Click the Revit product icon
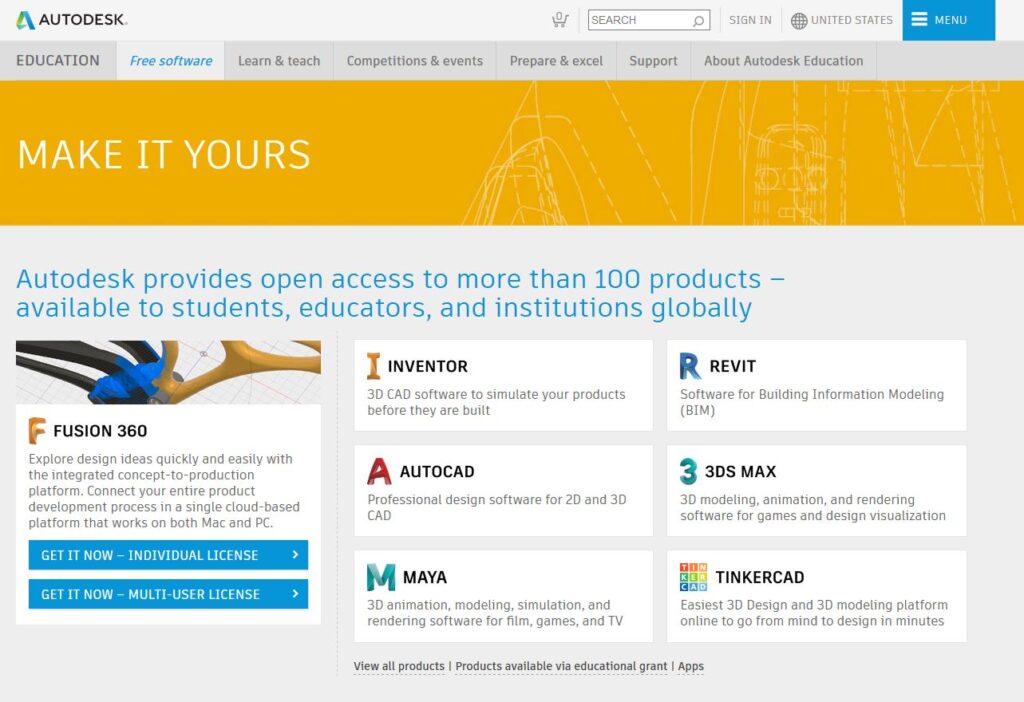Viewport: 1024px width, 702px height. [x=690, y=366]
